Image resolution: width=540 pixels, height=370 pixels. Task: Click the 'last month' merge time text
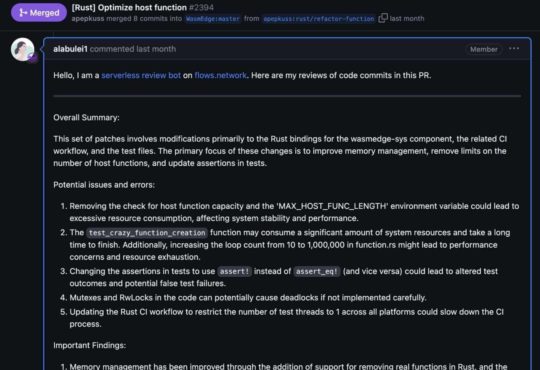(x=407, y=19)
